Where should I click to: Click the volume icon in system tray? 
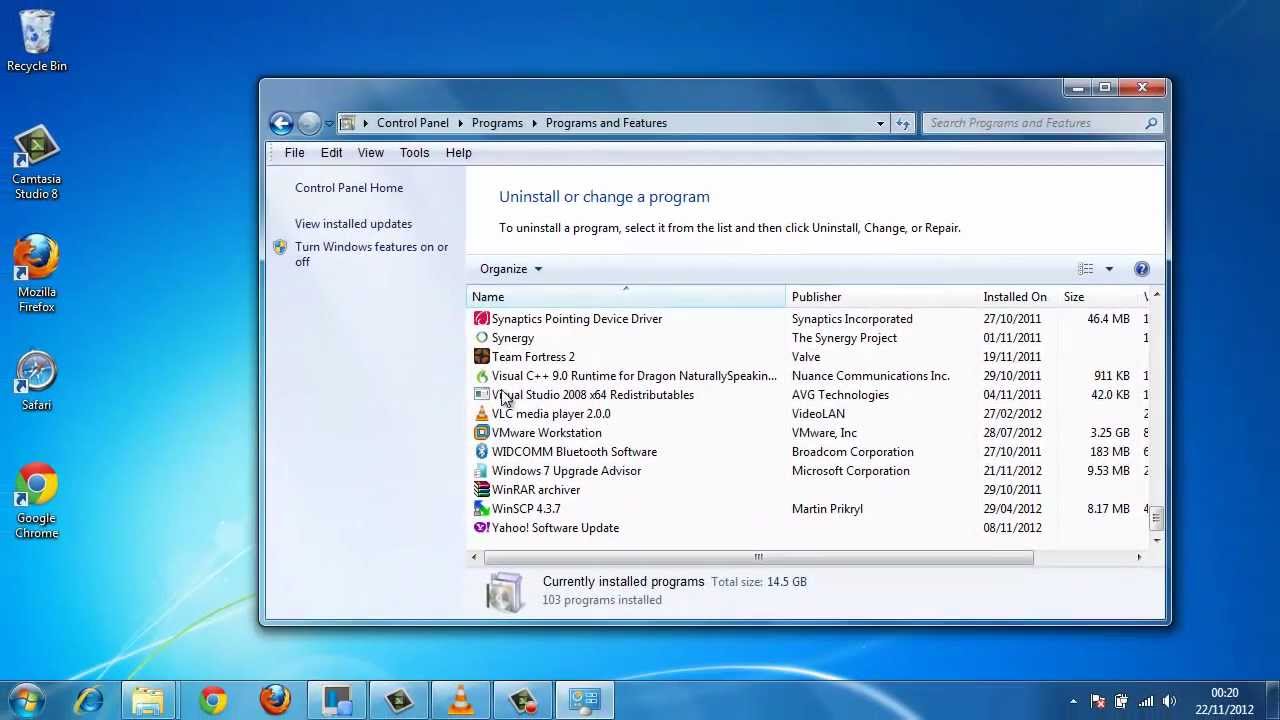(x=1169, y=701)
